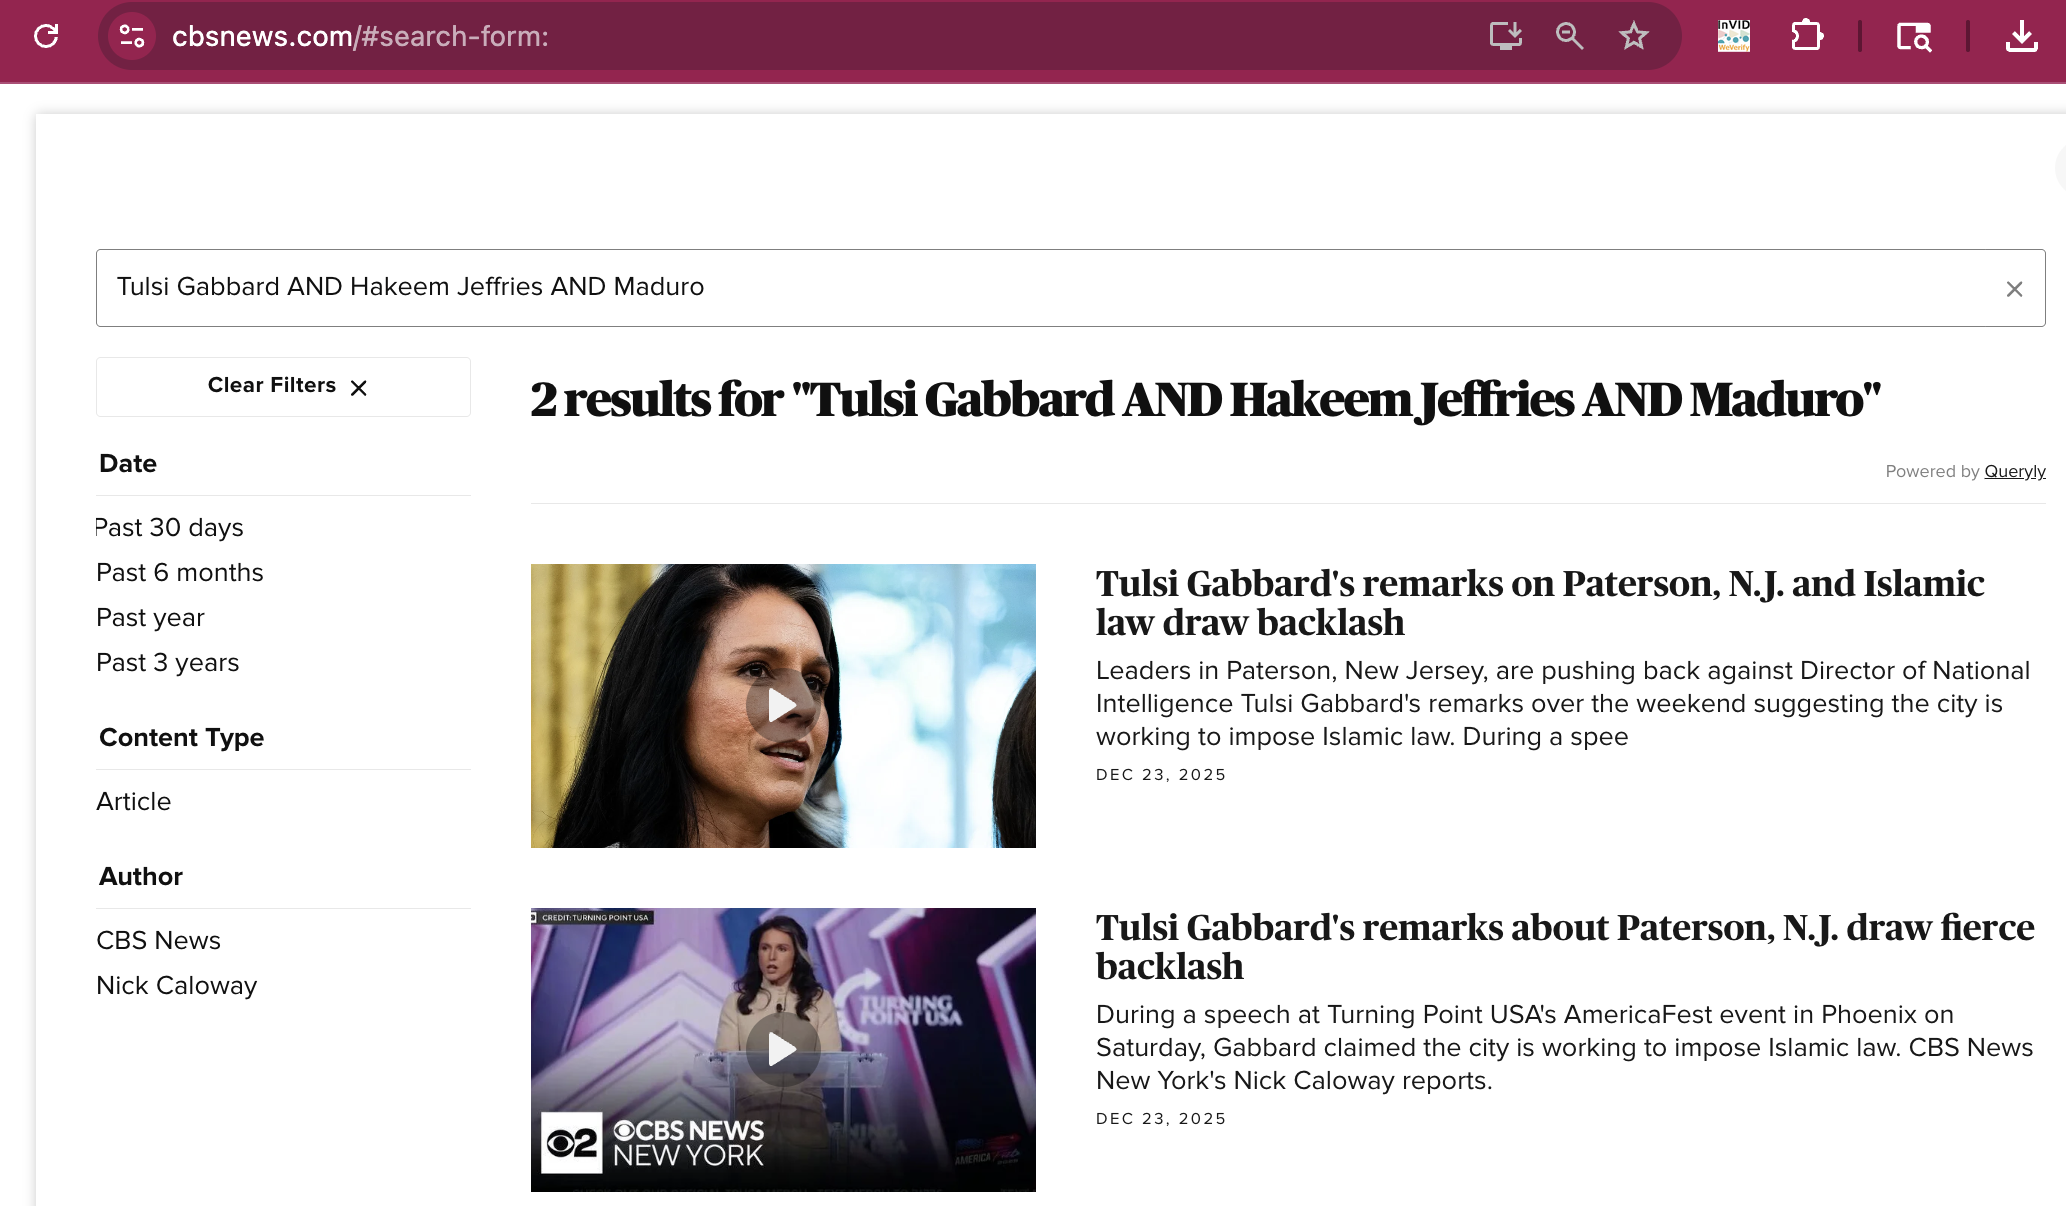Screen dimensions: 2066x1206
Task: Click the Clear Filters button
Action: tap(283, 386)
